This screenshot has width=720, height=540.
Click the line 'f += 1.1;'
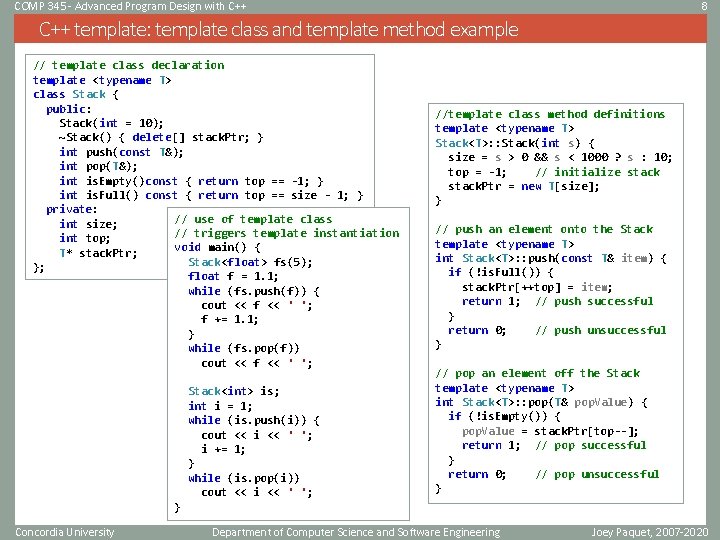tap(230, 319)
